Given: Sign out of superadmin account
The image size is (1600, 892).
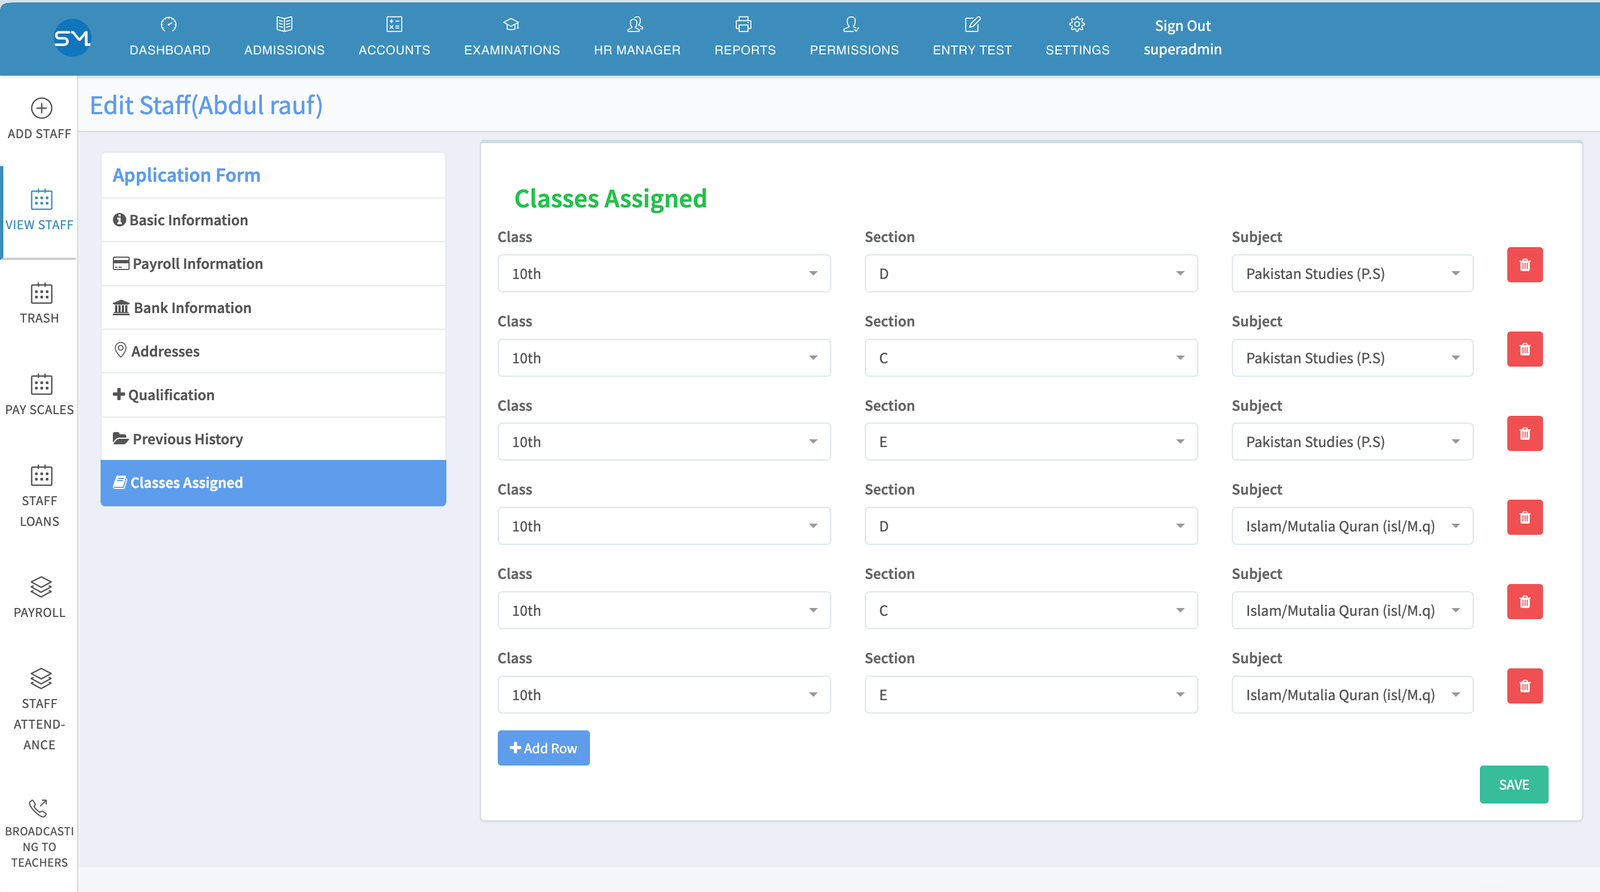Looking at the screenshot, I should pos(1182,26).
